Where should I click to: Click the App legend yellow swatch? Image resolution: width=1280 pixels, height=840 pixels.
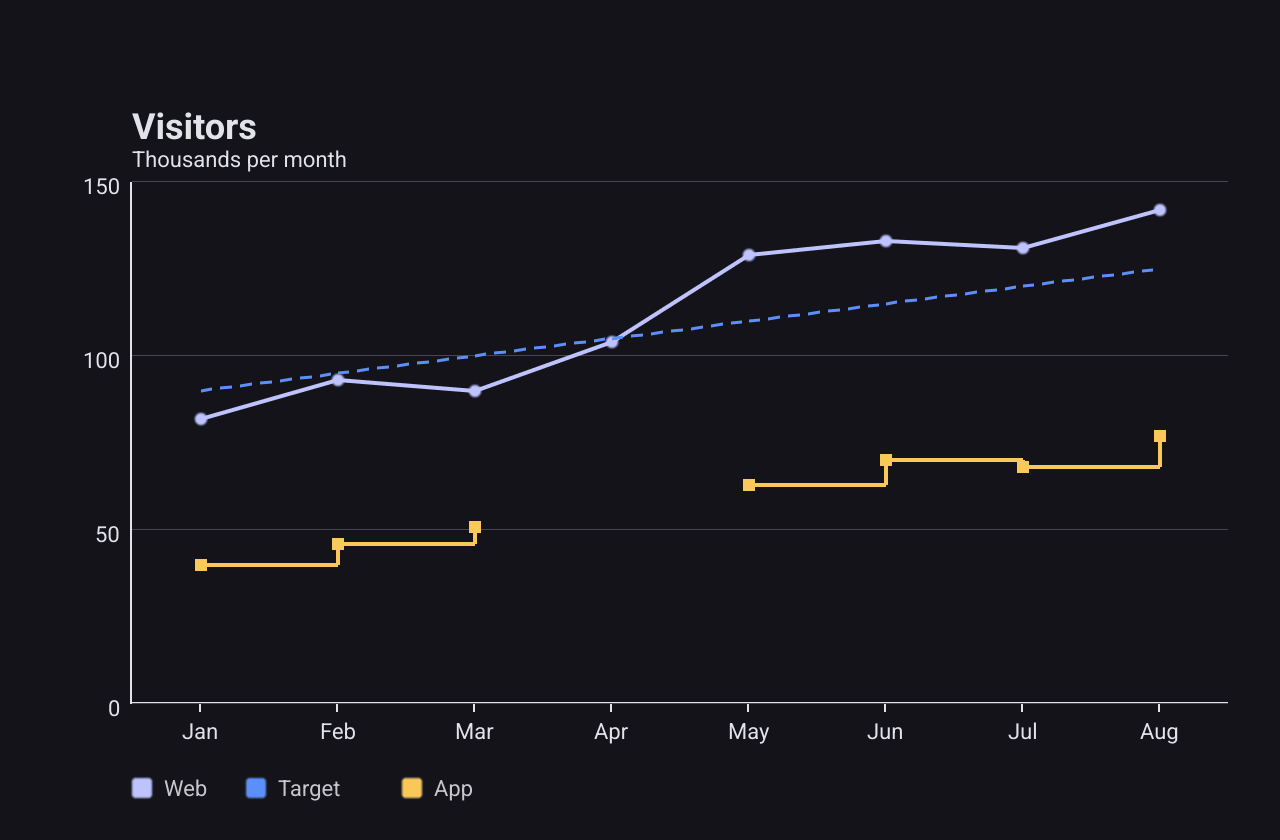pyautogui.click(x=412, y=788)
